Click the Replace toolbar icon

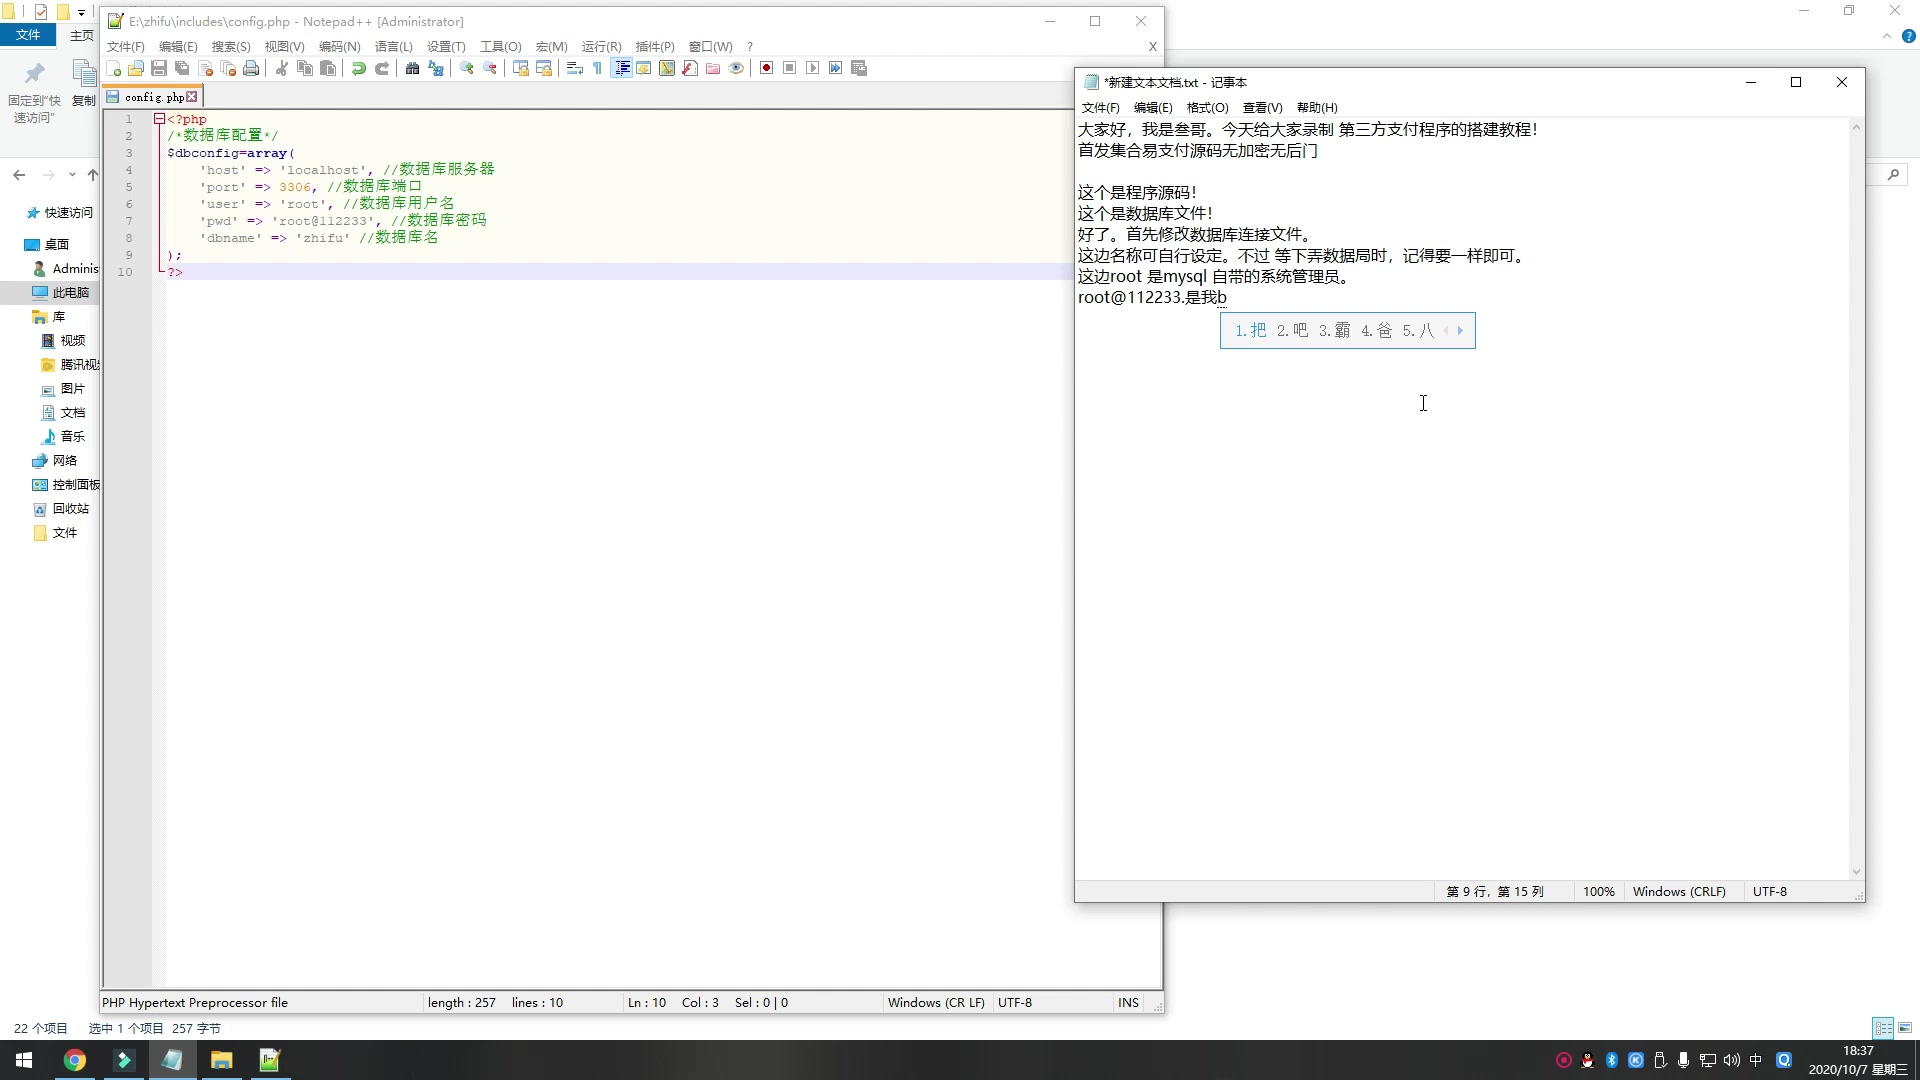(435, 68)
